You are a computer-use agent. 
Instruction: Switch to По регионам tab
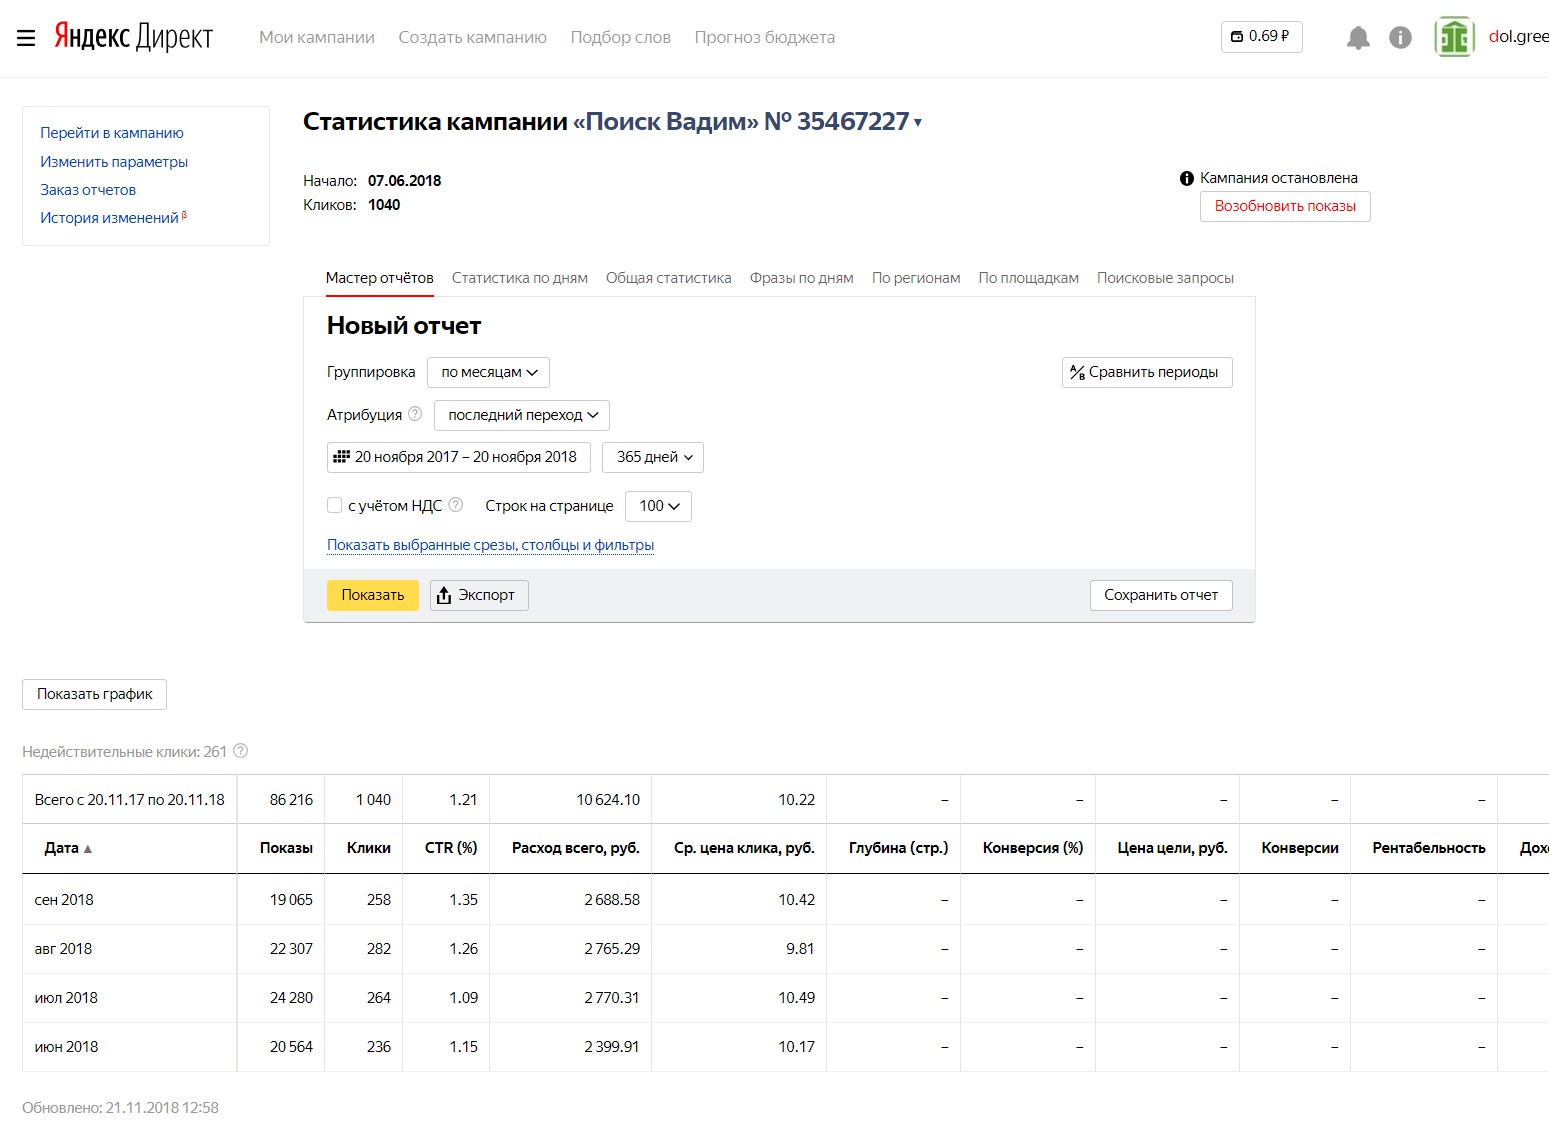916,278
